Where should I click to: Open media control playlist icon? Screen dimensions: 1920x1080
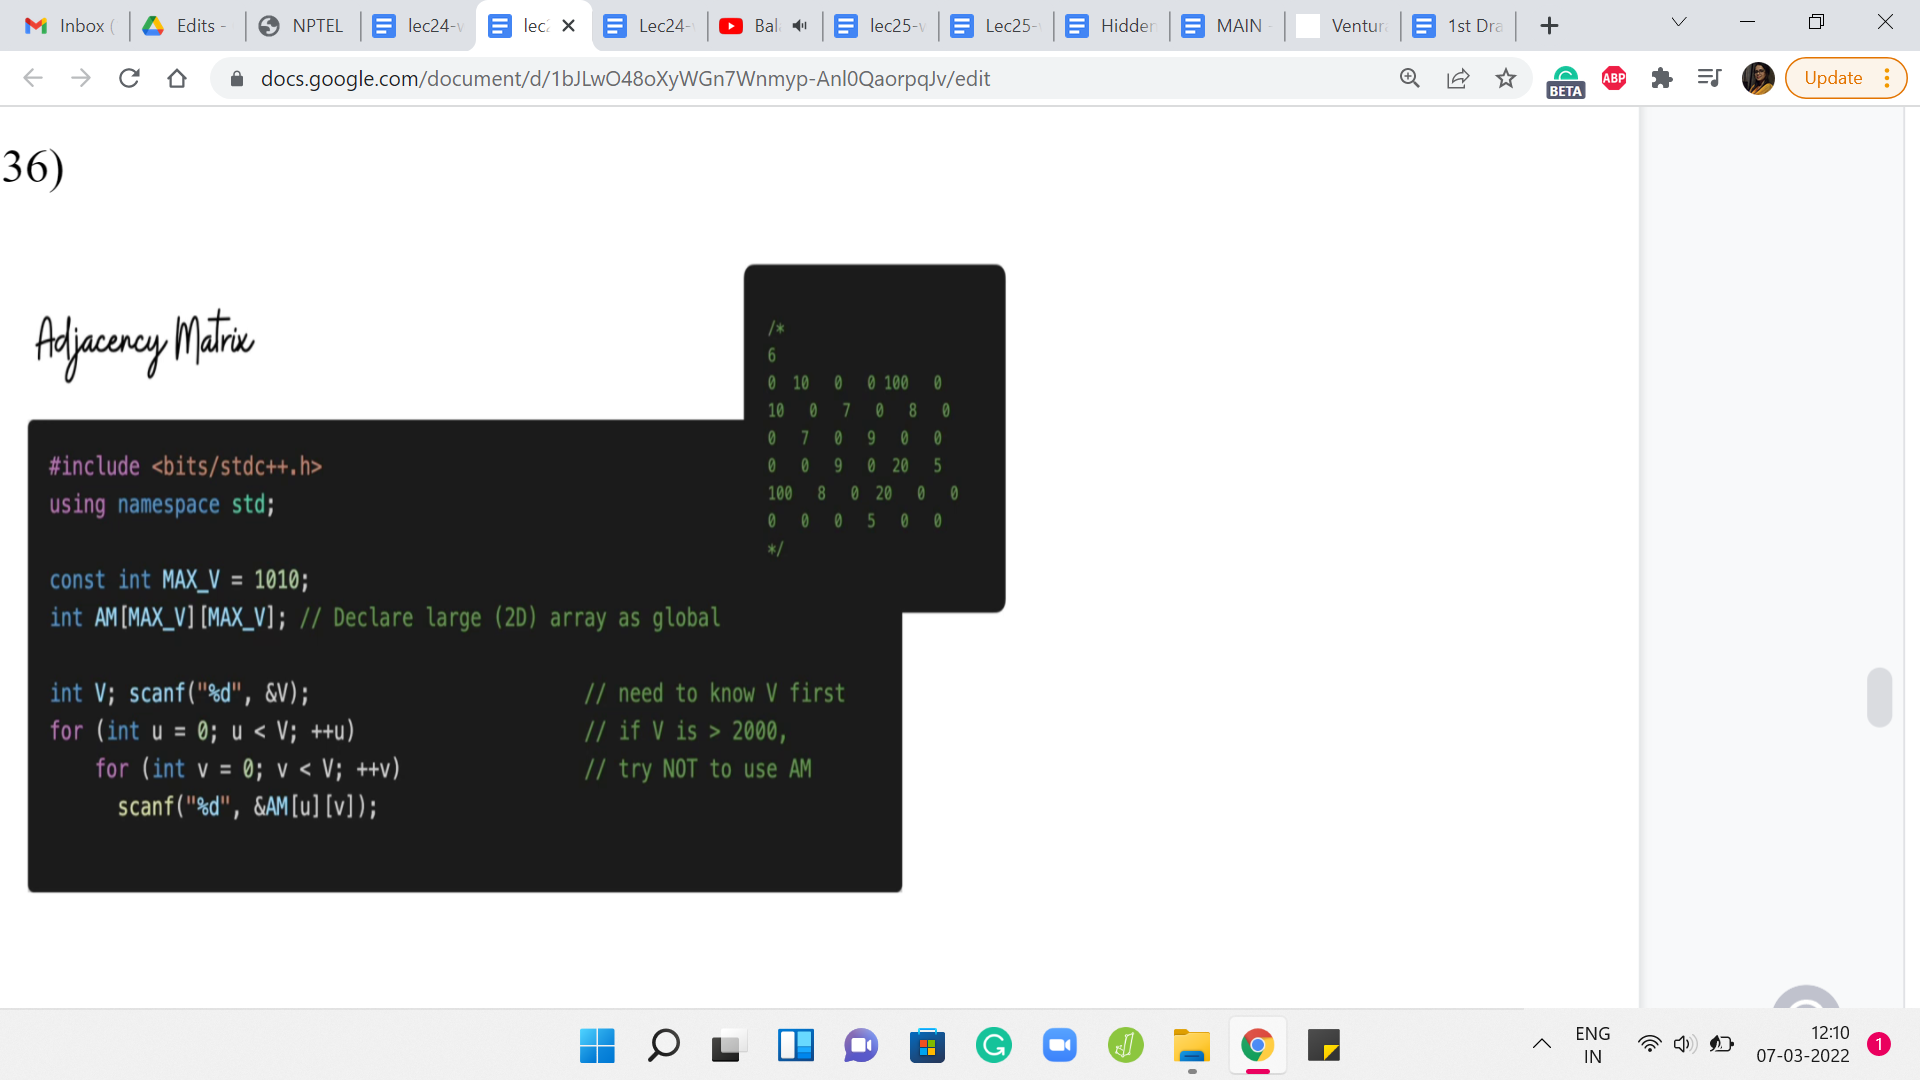1709,78
